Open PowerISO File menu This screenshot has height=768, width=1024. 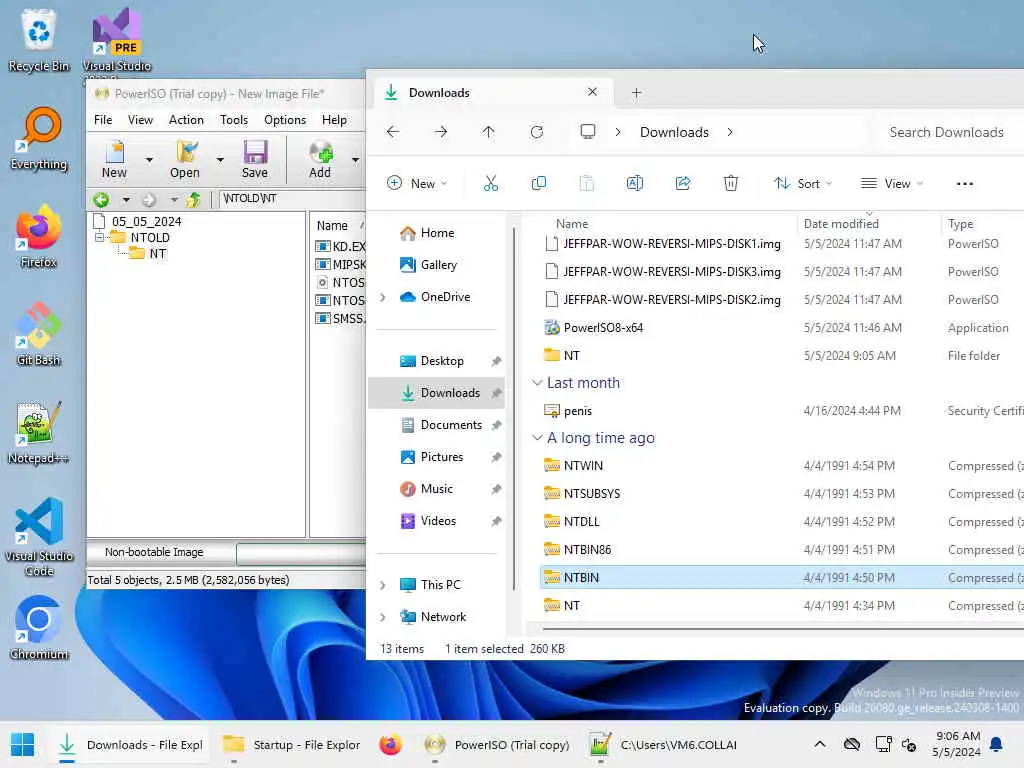tap(103, 120)
